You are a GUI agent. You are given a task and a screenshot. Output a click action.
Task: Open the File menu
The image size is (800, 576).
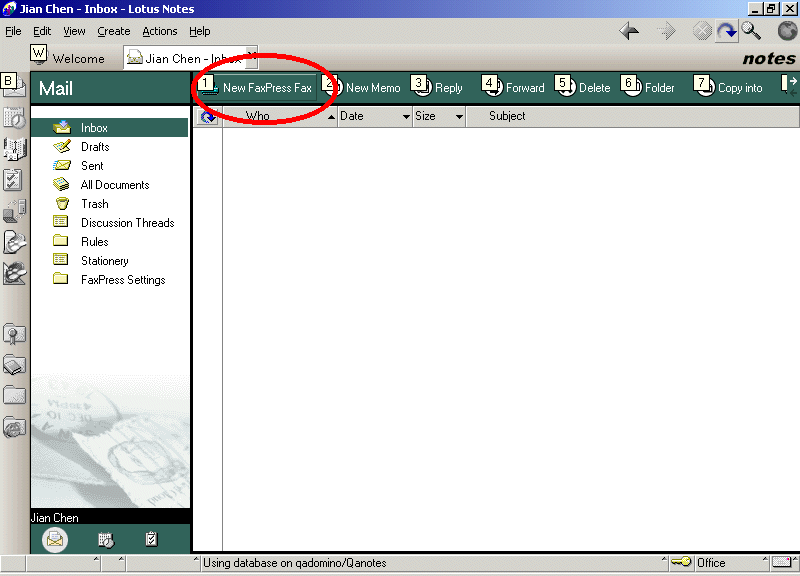point(13,32)
